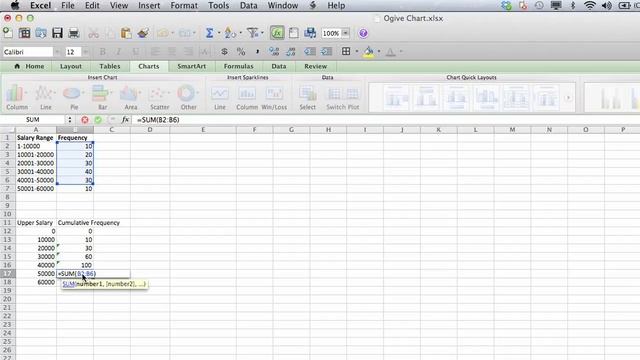Click the yellow Fill Color bucket
The image size is (640, 360).
[x=368, y=52]
